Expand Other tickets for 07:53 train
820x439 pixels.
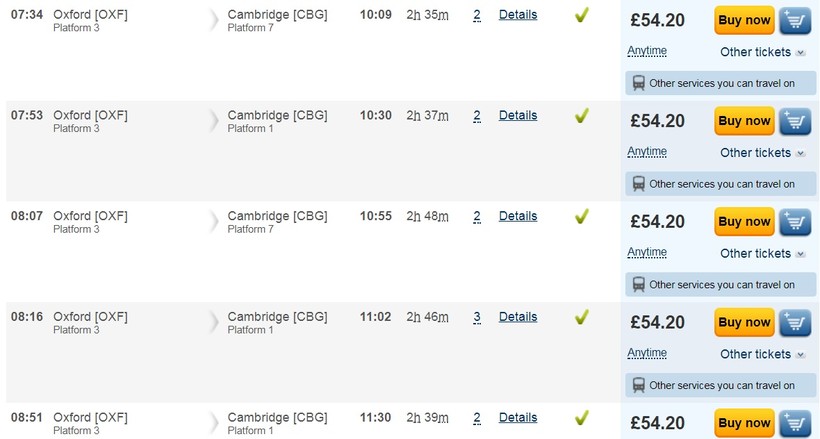click(x=762, y=153)
